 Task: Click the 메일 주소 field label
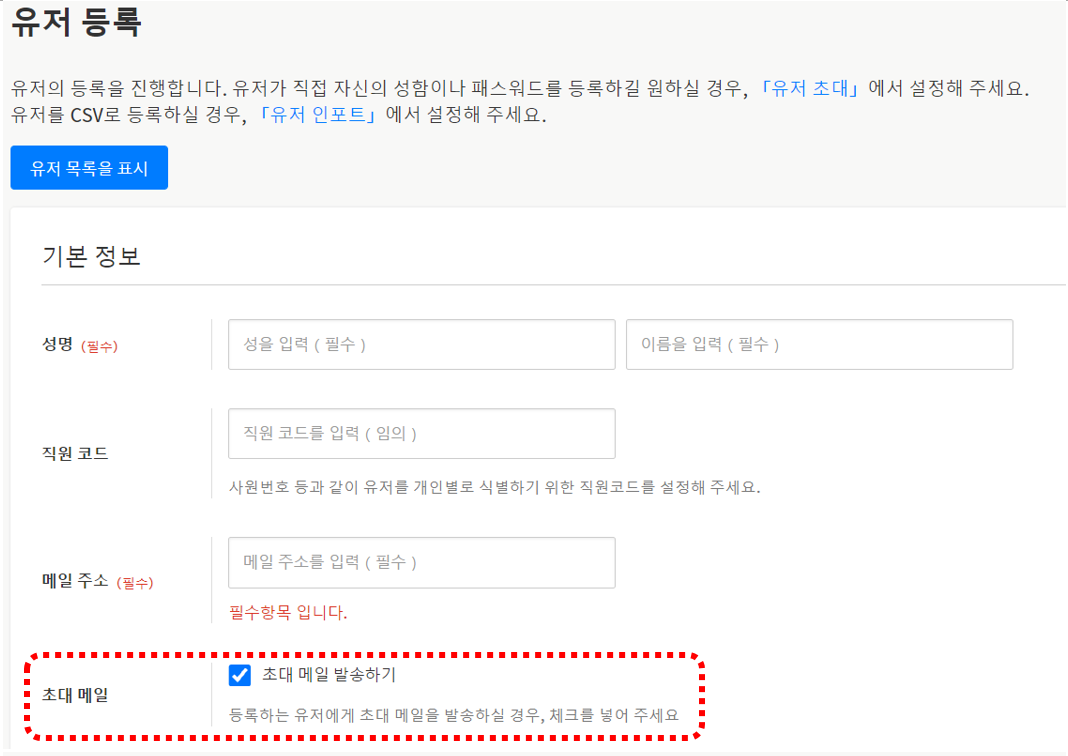75,581
